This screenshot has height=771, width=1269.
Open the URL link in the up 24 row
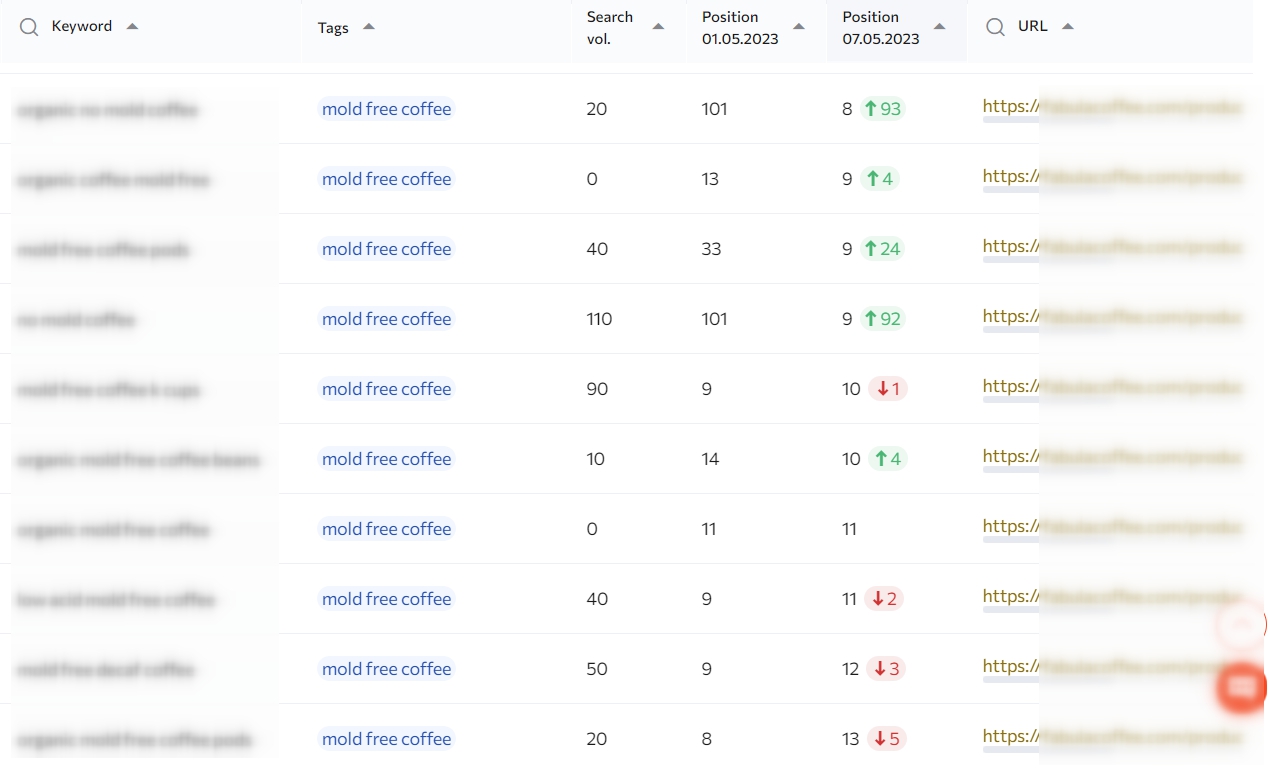[1112, 247]
